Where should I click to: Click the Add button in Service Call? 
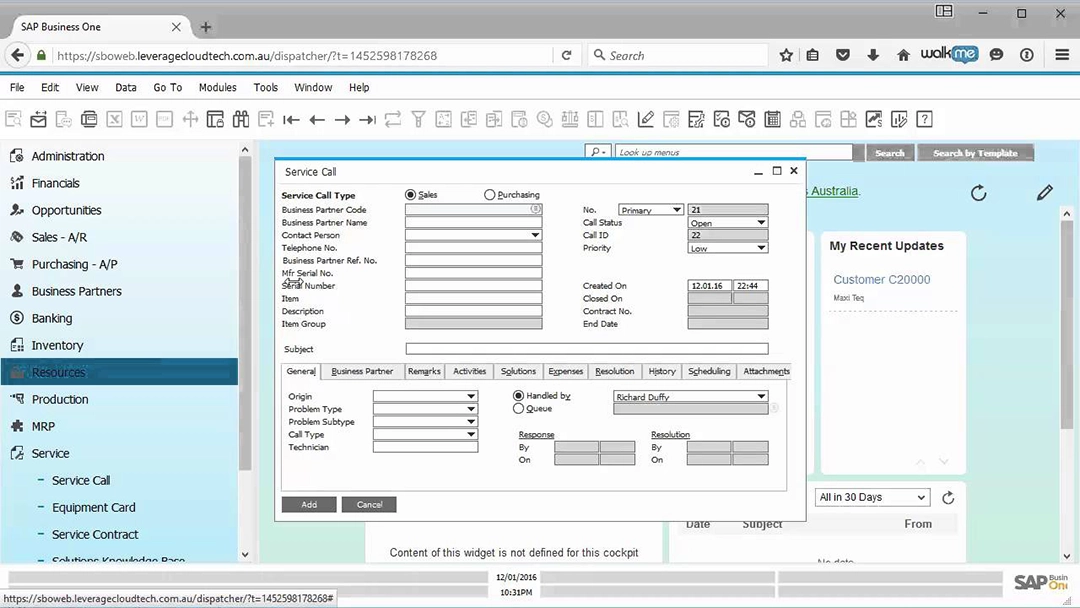309,504
